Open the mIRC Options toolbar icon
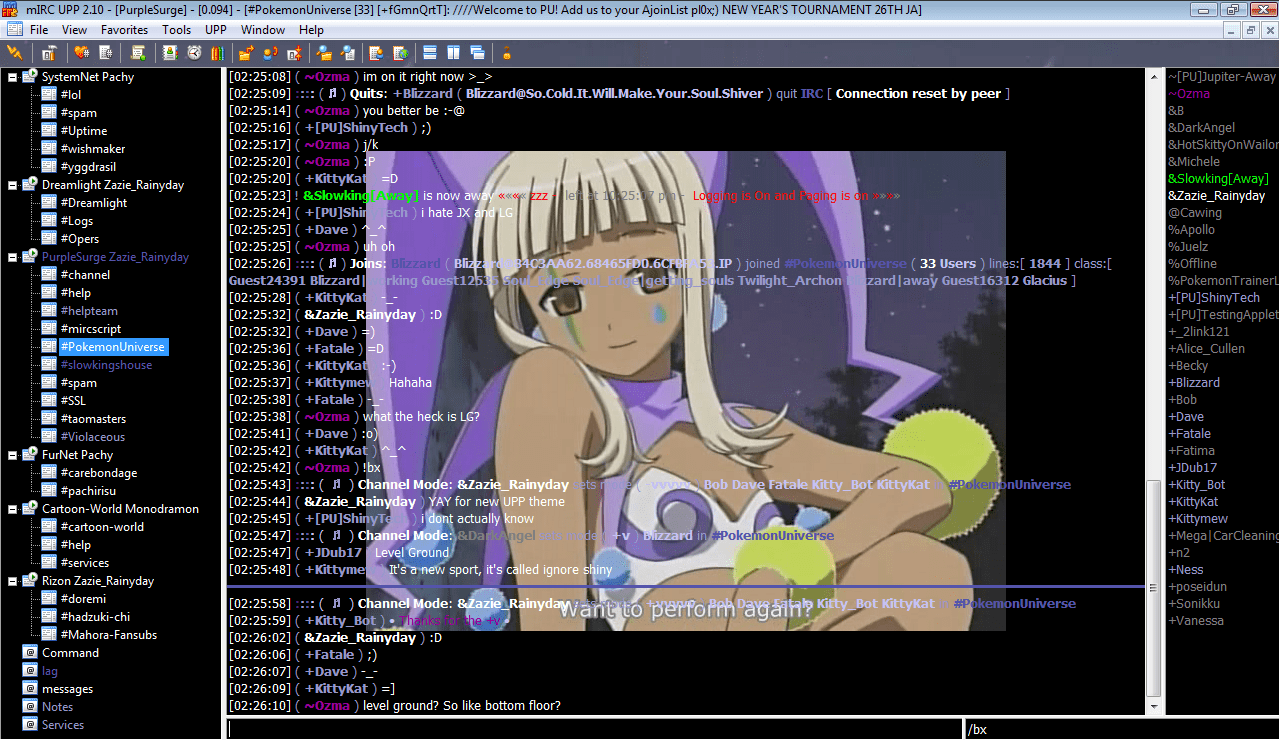 tap(48, 52)
